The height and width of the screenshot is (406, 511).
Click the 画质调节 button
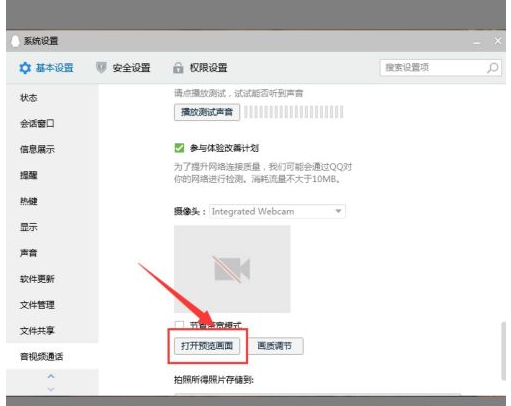[x=275, y=346]
